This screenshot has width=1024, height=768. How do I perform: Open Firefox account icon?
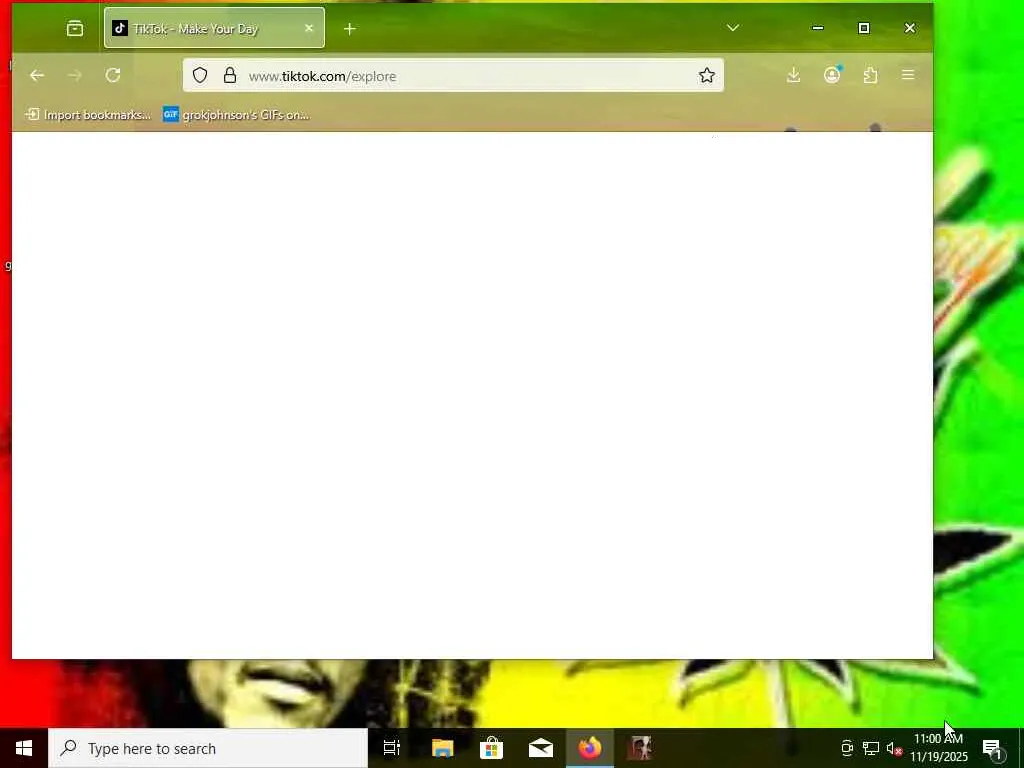click(832, 75)
